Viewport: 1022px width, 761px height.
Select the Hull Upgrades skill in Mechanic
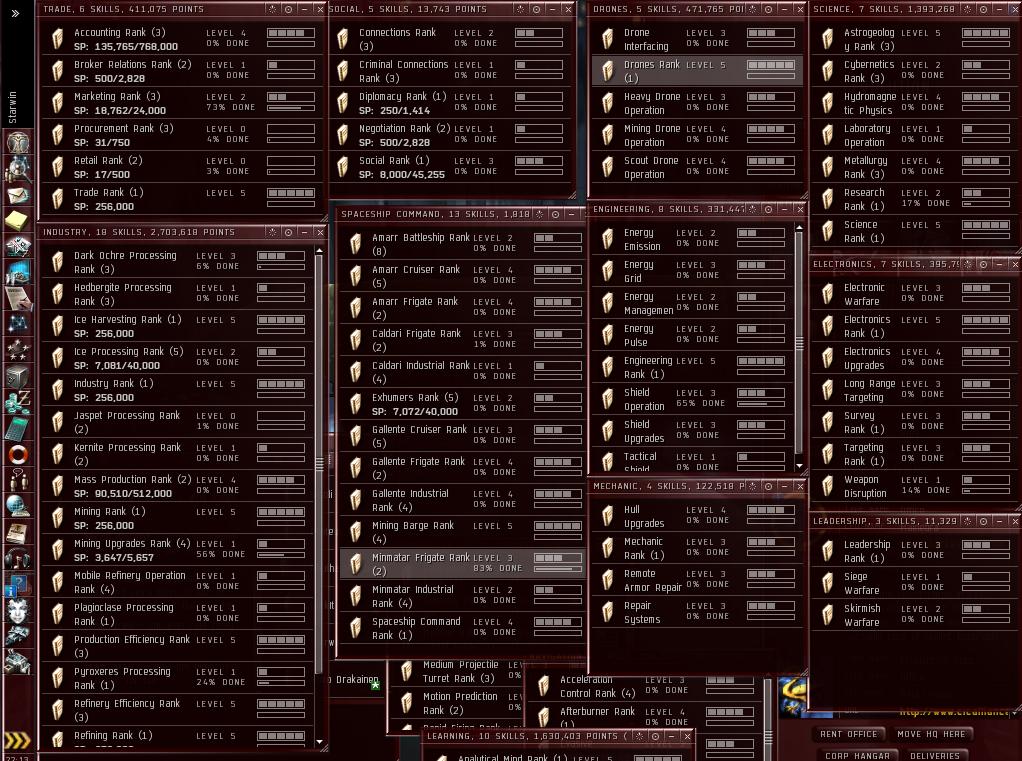697,516
